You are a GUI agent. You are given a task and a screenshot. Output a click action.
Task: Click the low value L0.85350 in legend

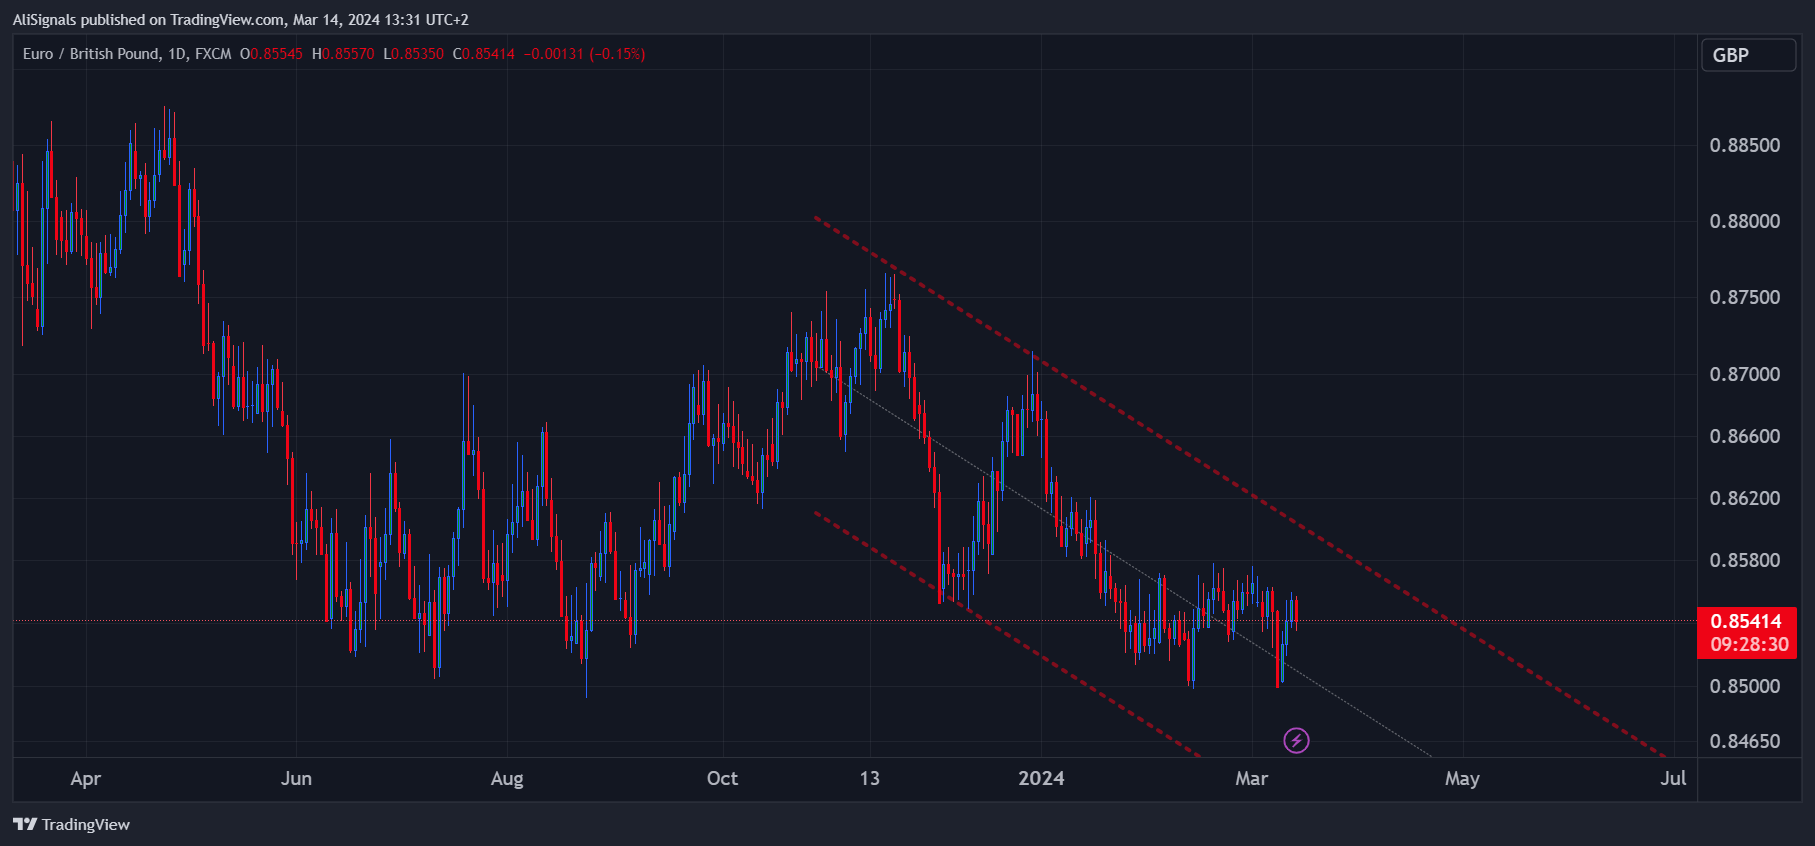click(x=414, y=54)
